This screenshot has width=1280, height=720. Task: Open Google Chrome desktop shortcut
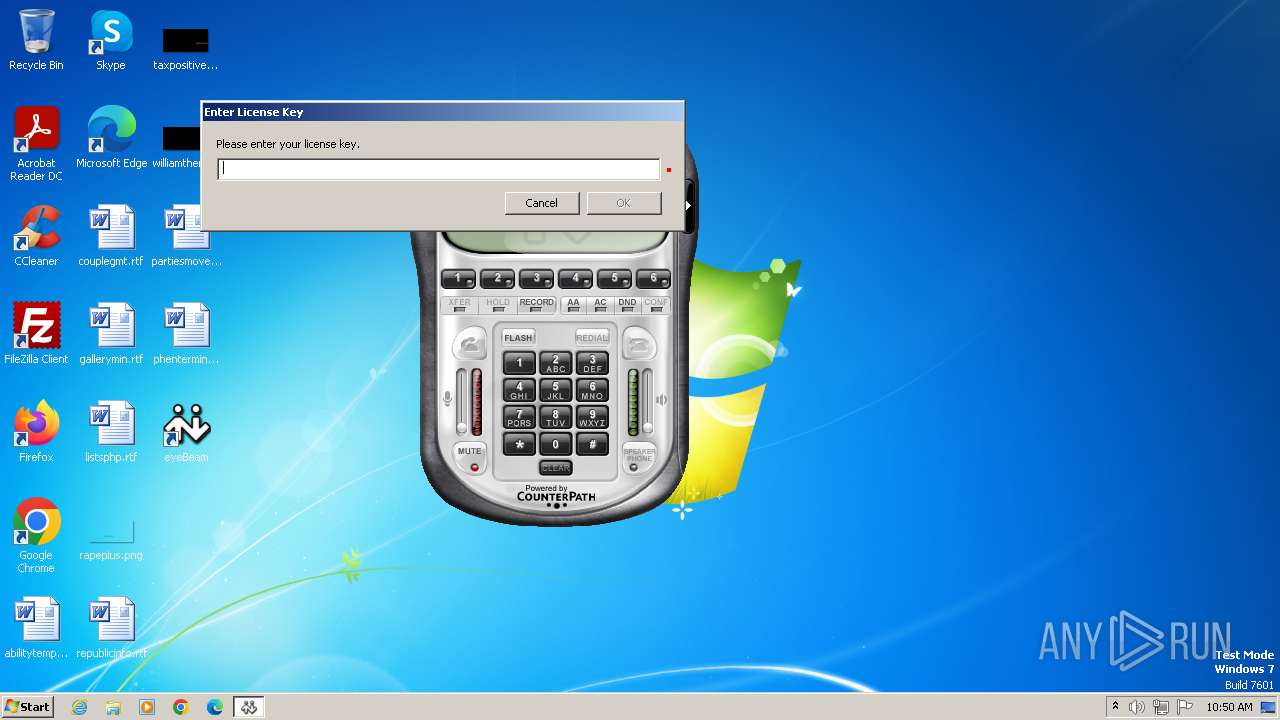[36, 536]
